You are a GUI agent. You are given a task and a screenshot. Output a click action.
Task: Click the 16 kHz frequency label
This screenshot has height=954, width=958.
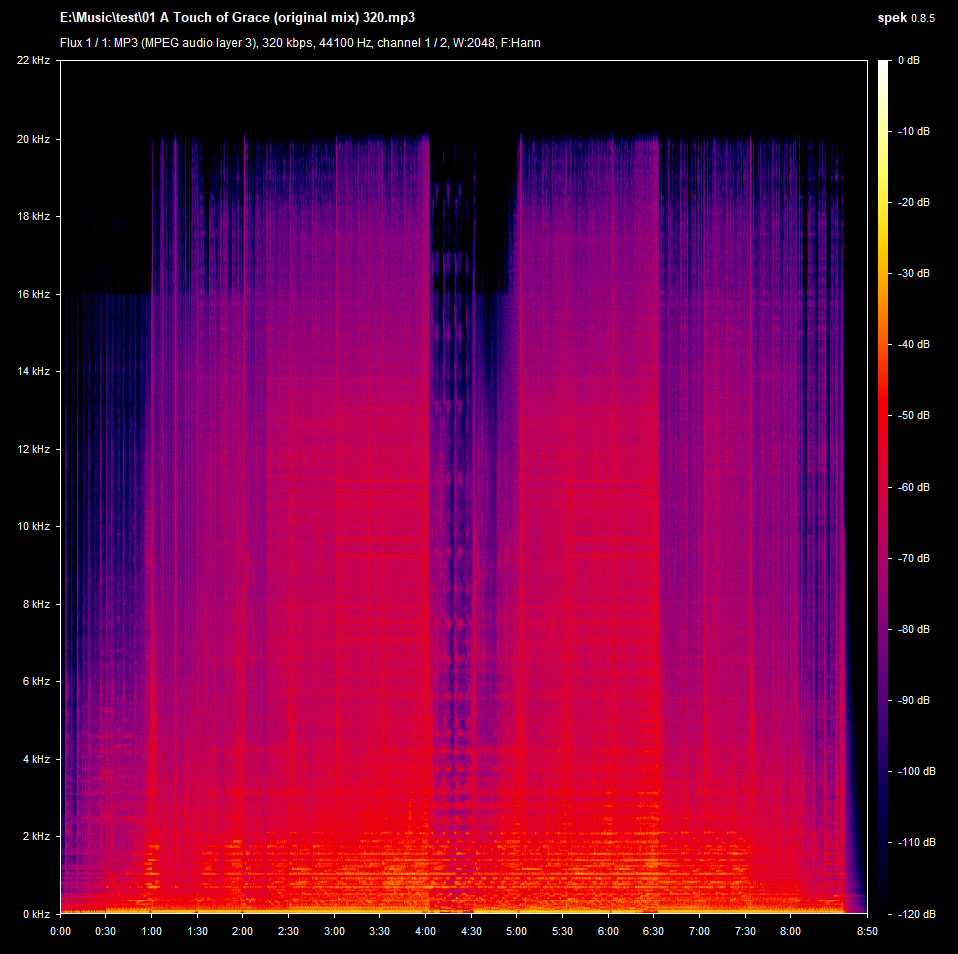click(x=32, y=294)
